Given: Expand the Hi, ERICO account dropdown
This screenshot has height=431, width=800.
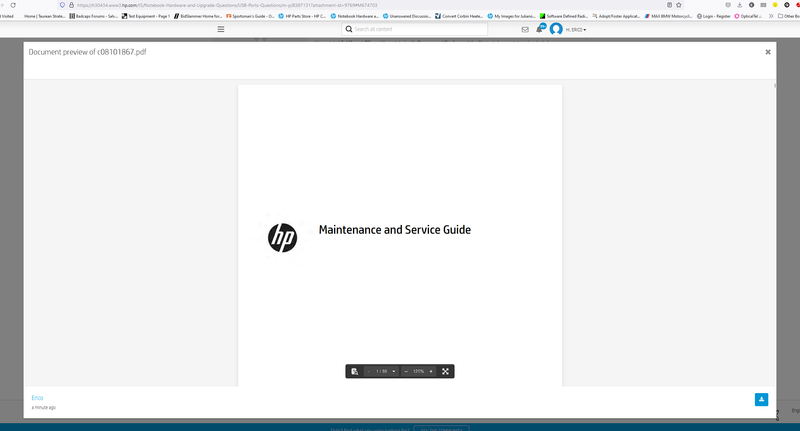Looking at the screenshot, I should point(576,30).
